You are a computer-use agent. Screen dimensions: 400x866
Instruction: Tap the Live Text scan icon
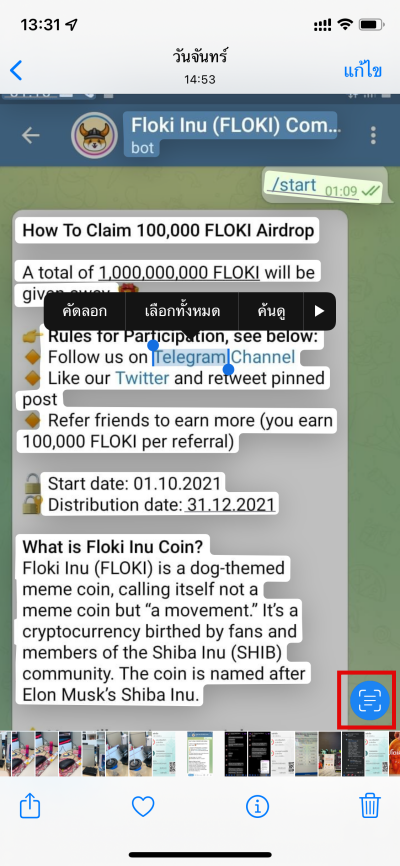click(370, 700)
